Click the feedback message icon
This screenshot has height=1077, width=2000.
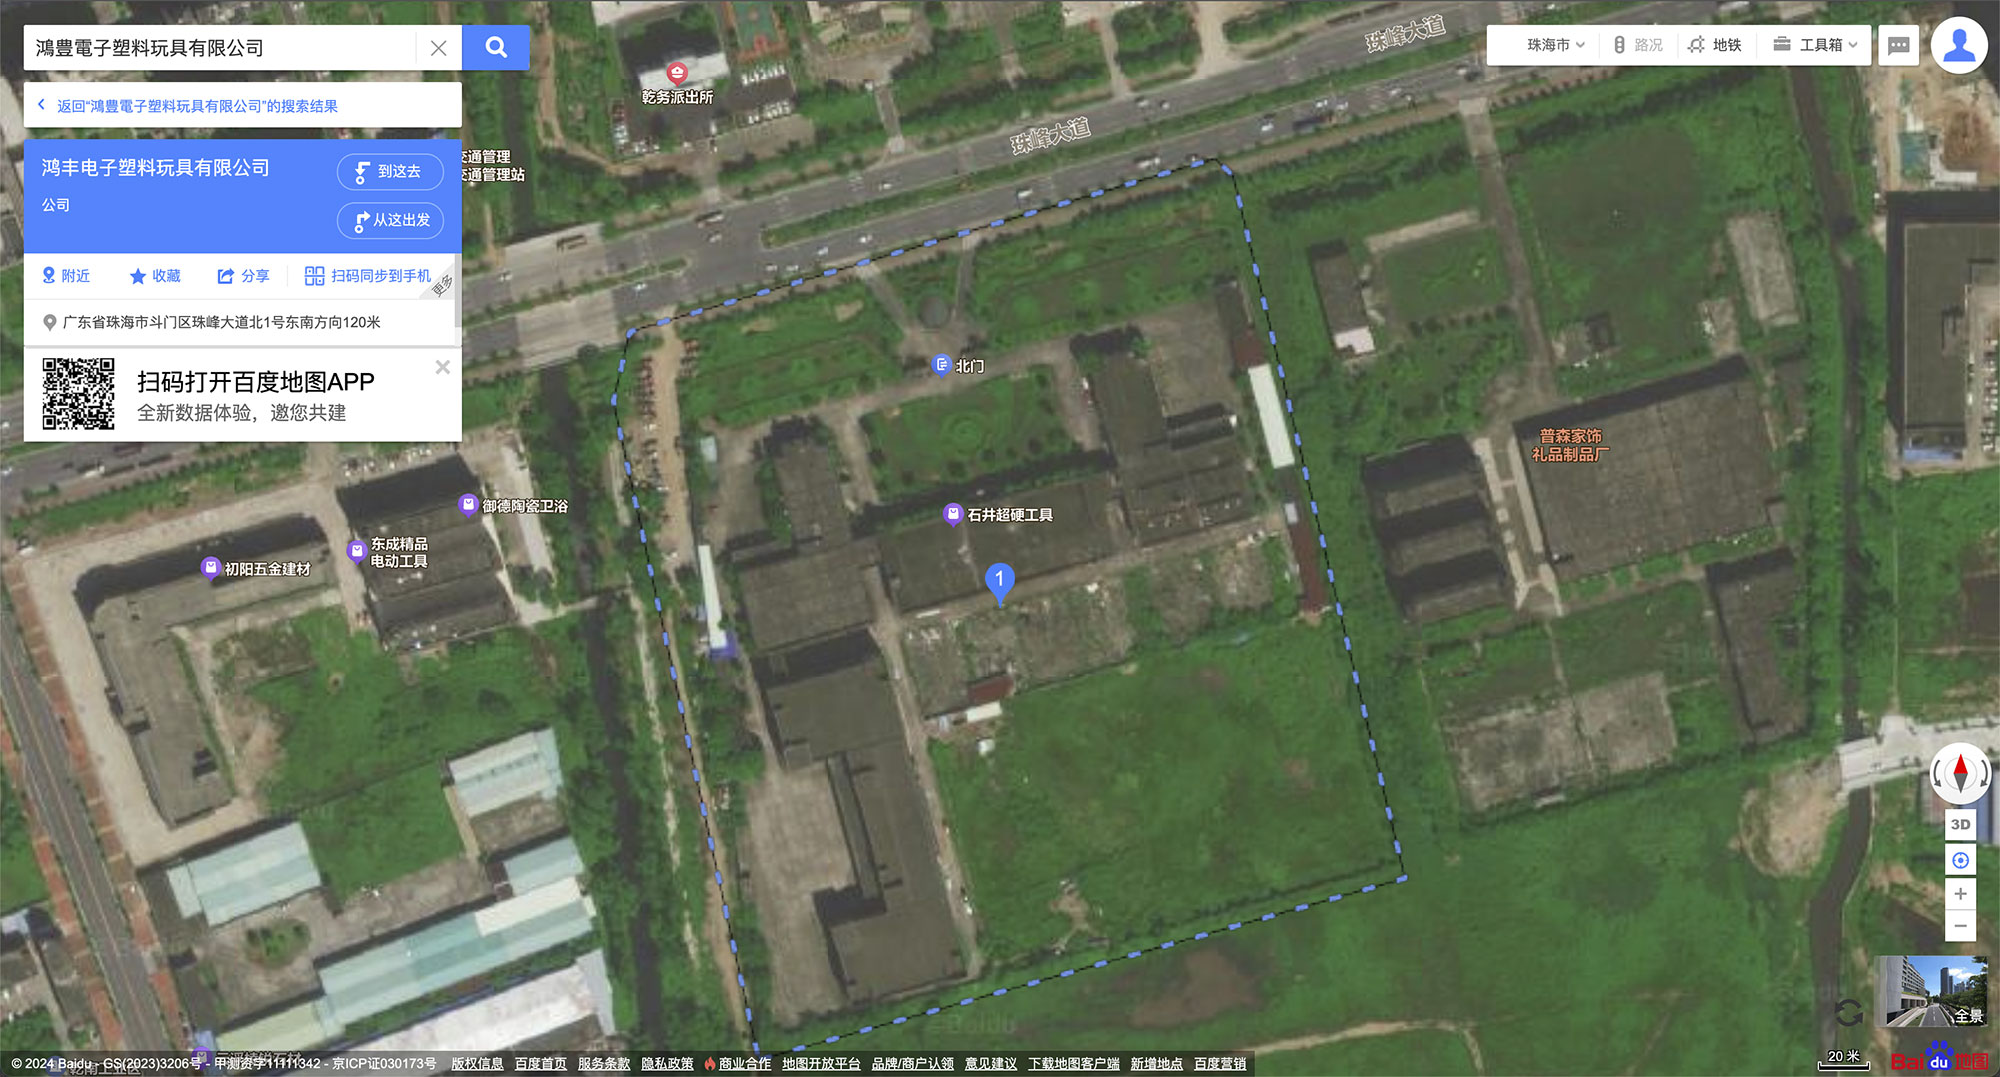point(1899,45)
